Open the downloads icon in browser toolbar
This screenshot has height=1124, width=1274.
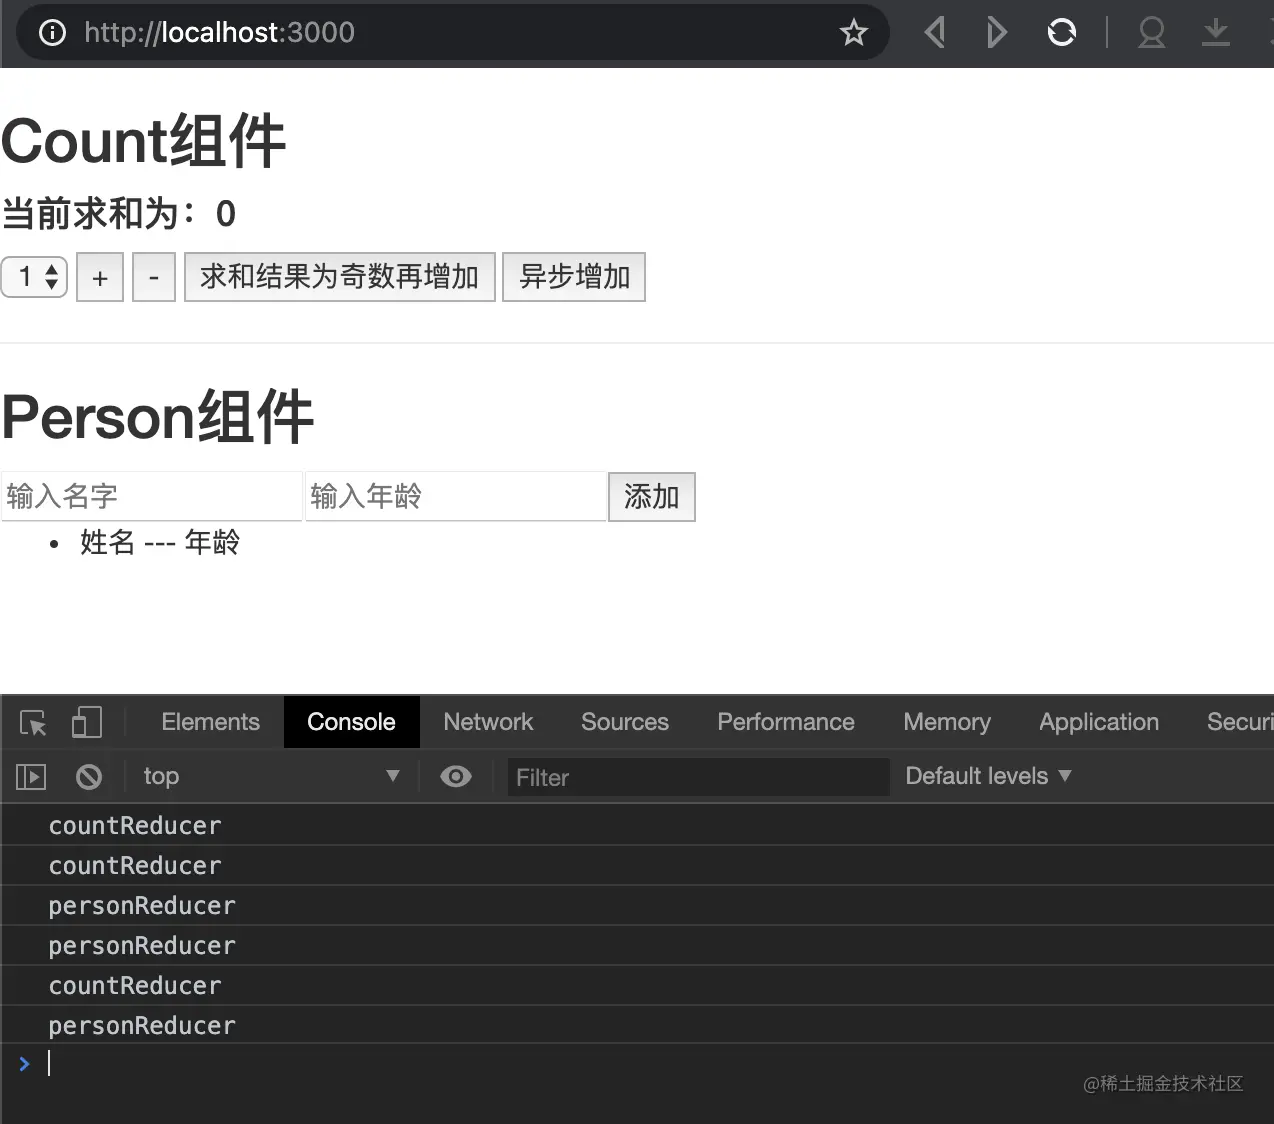(1215, 33)
